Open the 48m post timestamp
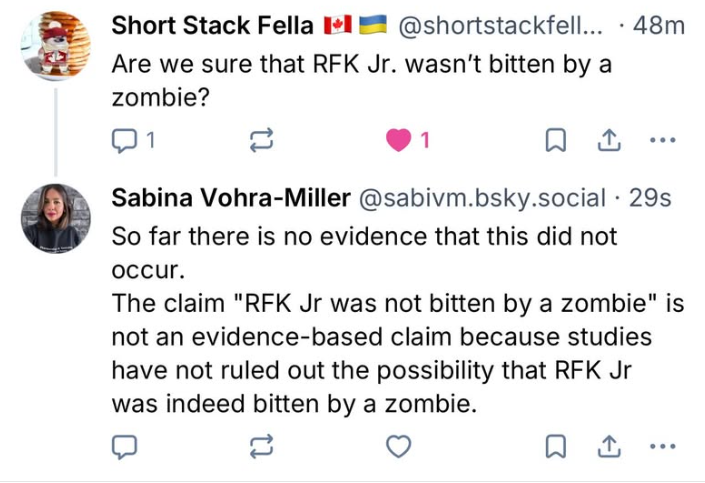The image size is (705, 483). (660, 26)
